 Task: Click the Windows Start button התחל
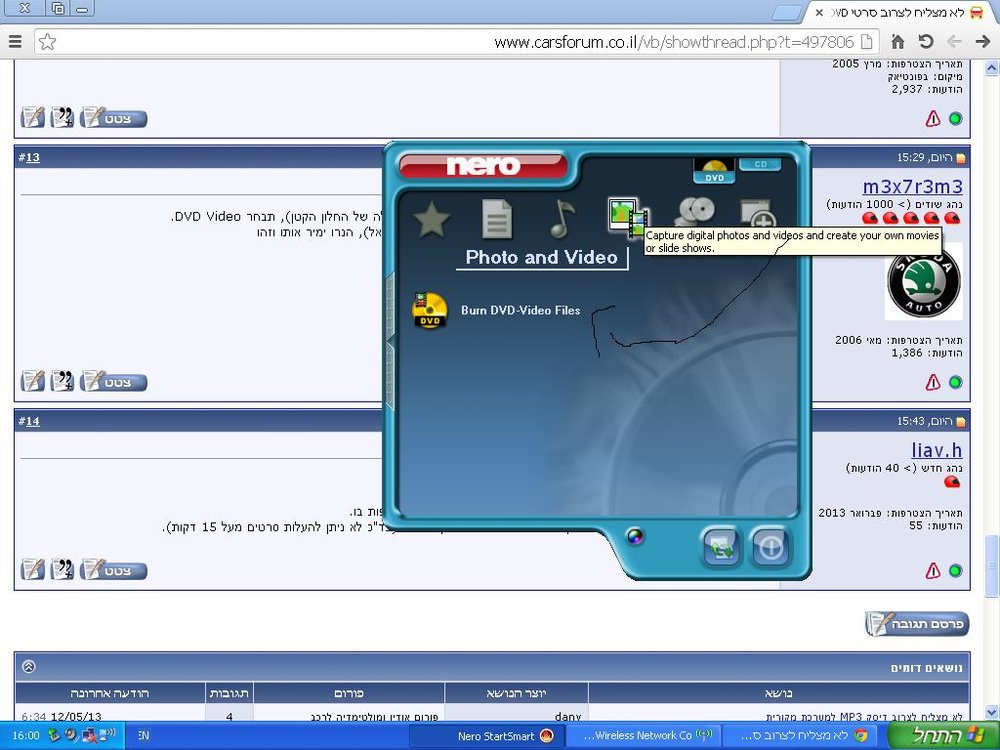click(x=942, y=735)
